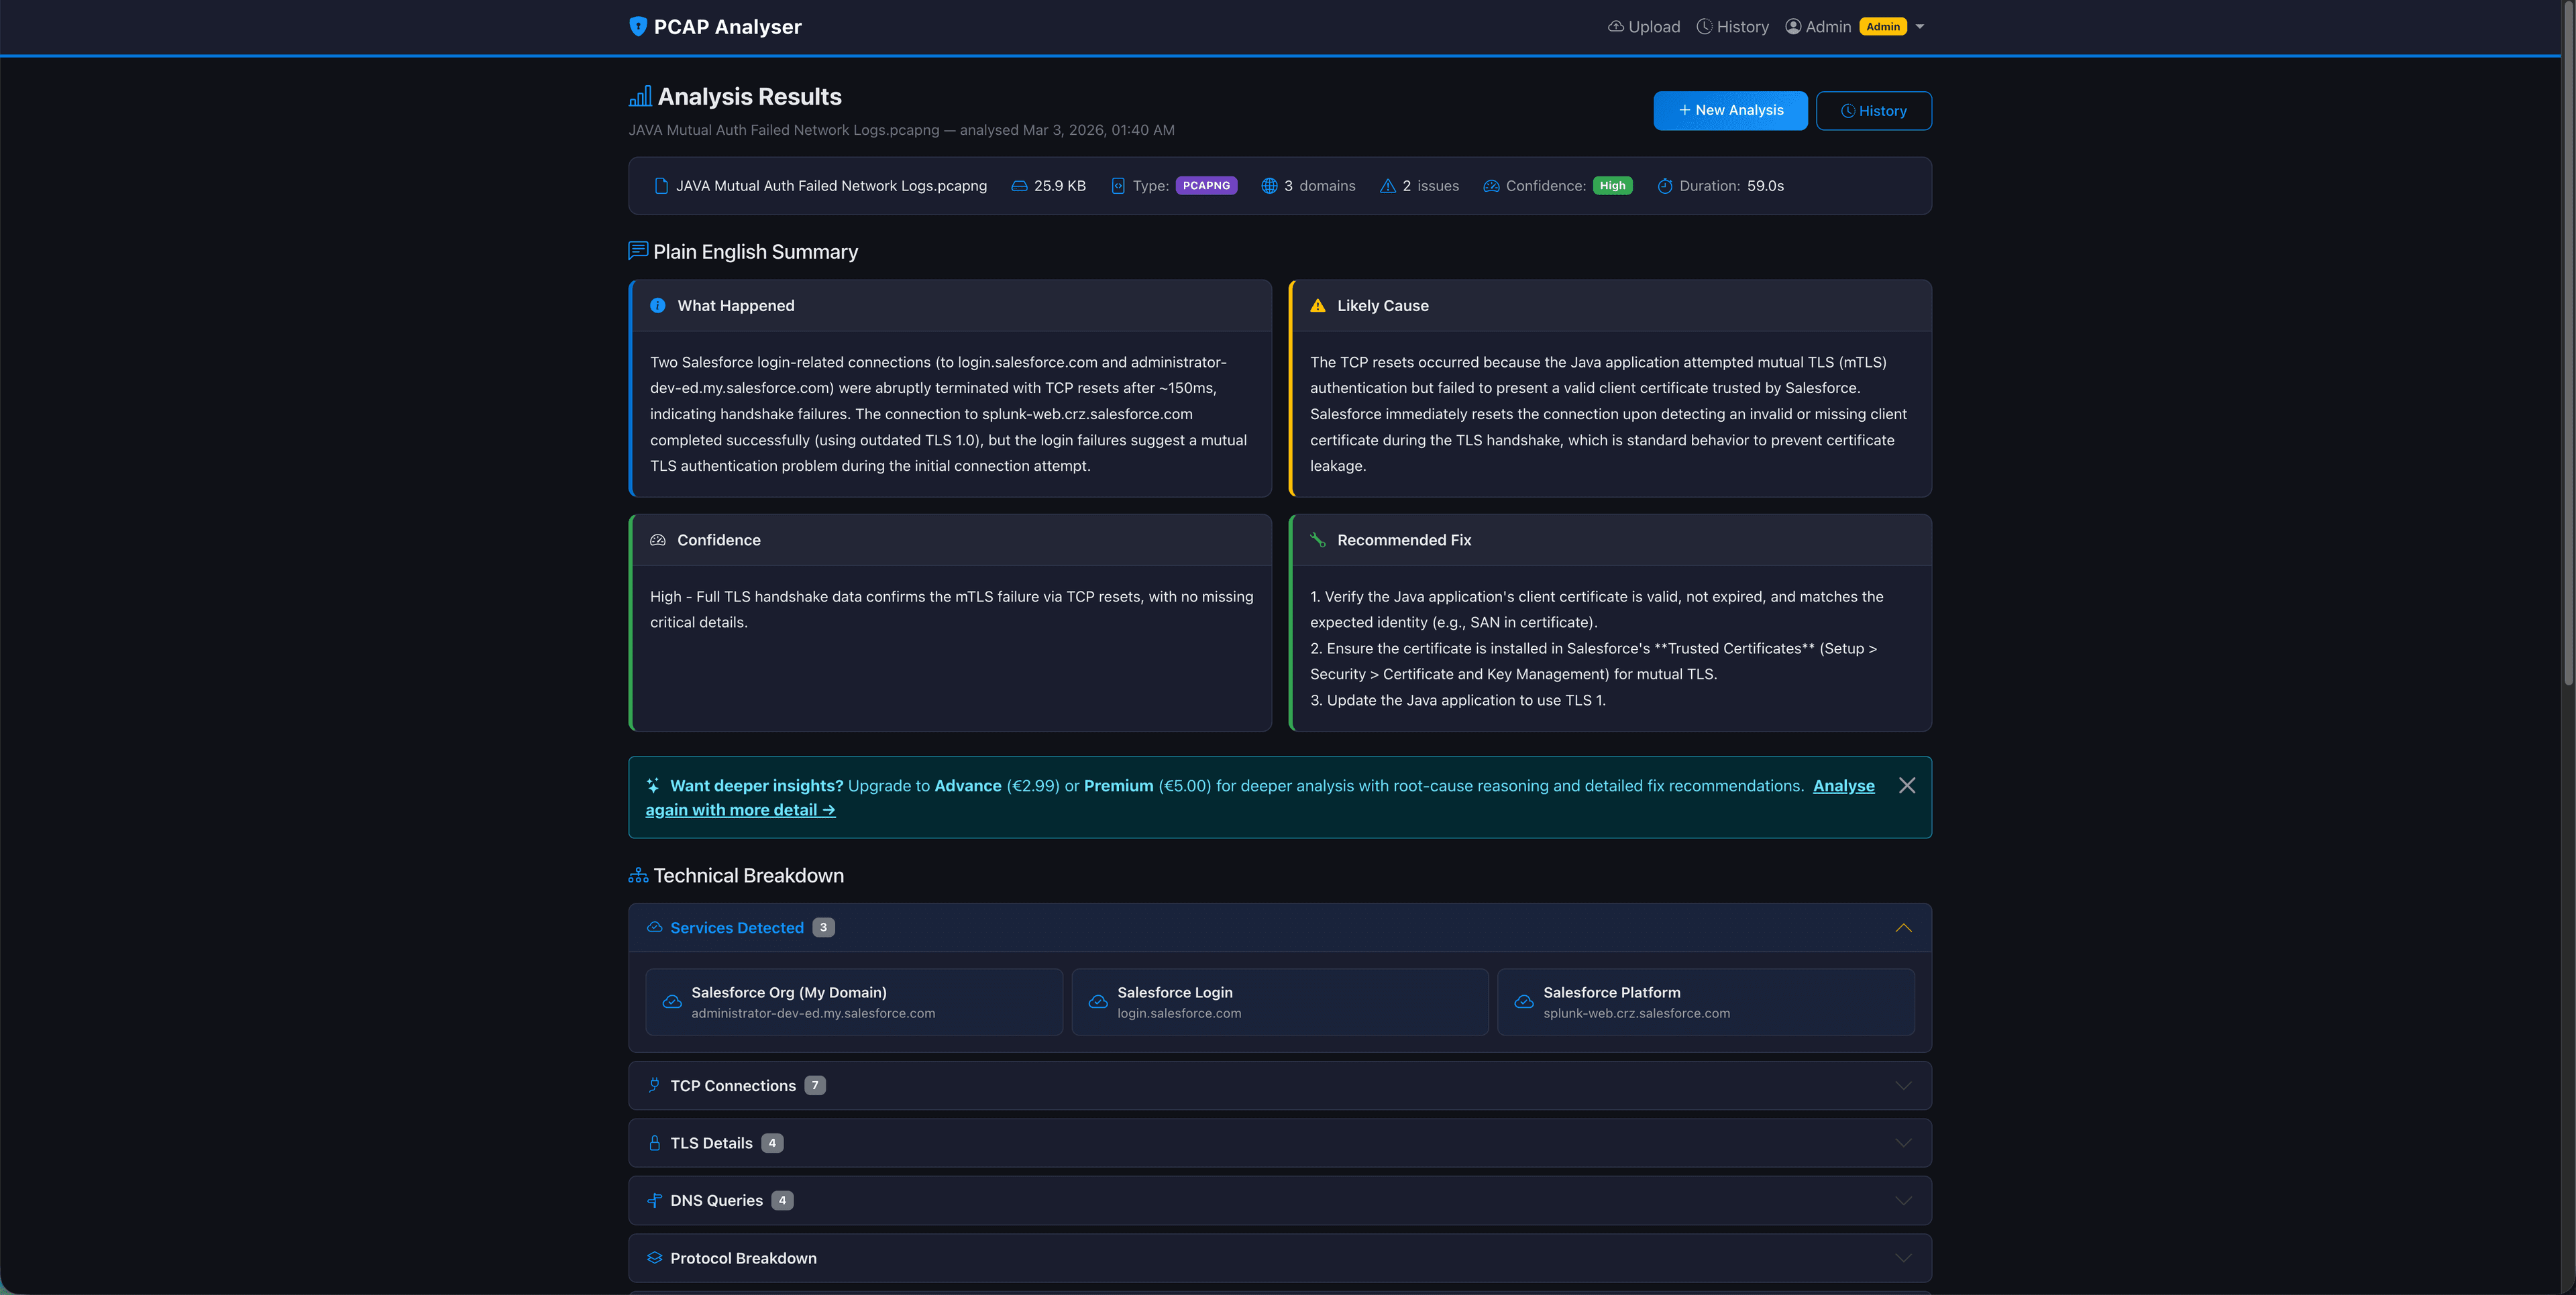The image size is (2576, 1295).
Task: Click the cloud icon on Salesforce Login card
Action: pyautogui.click(x=1097, y=1001)
